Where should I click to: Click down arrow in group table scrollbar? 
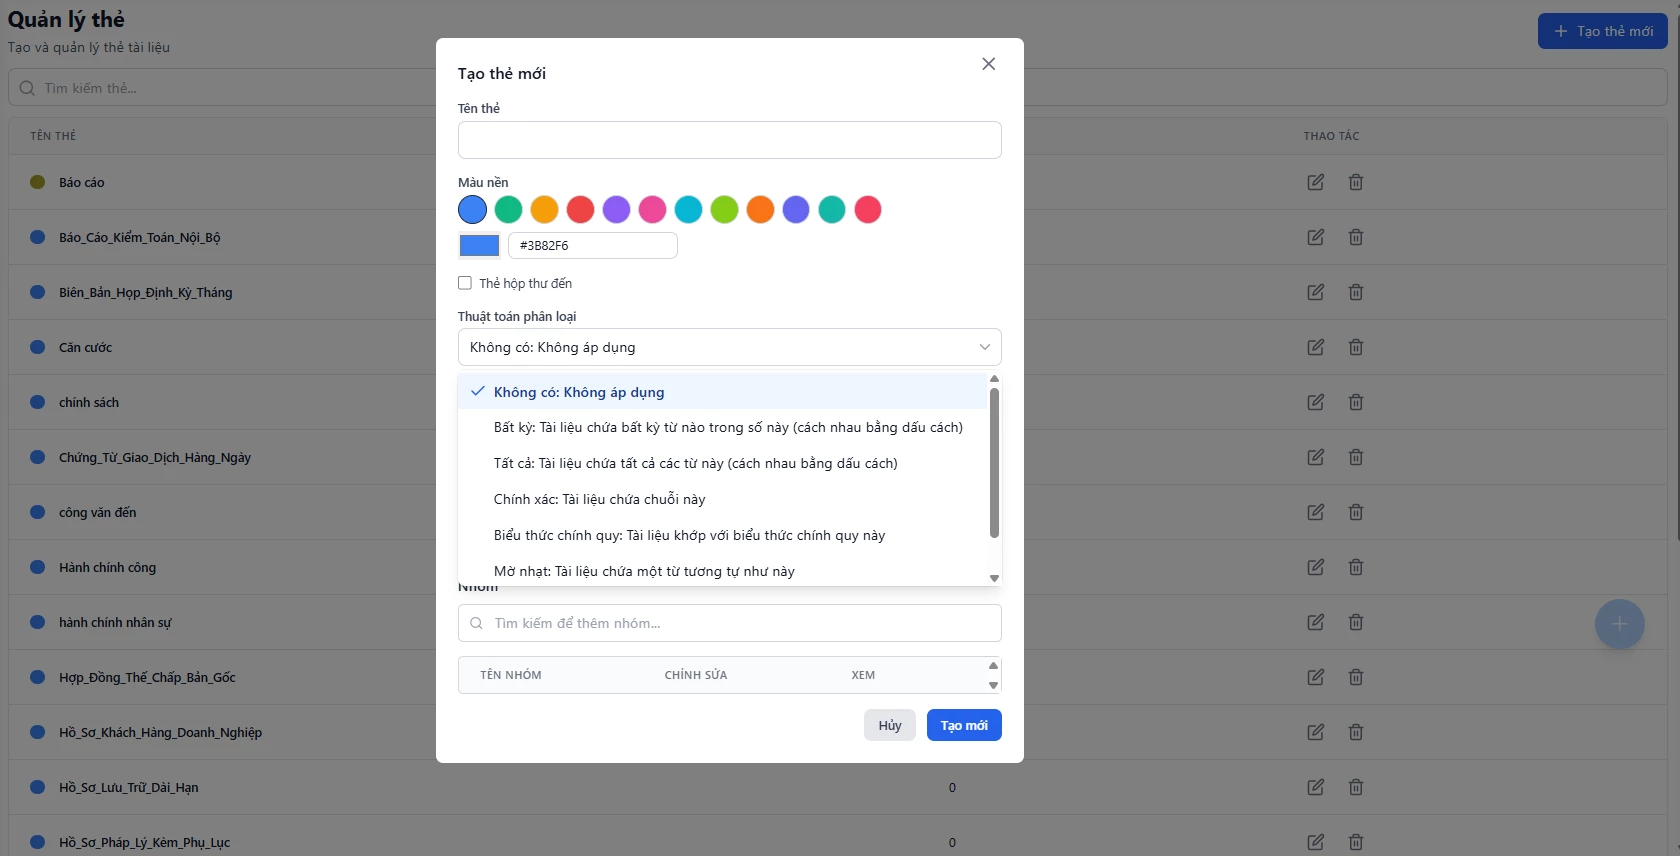[993, 685]
